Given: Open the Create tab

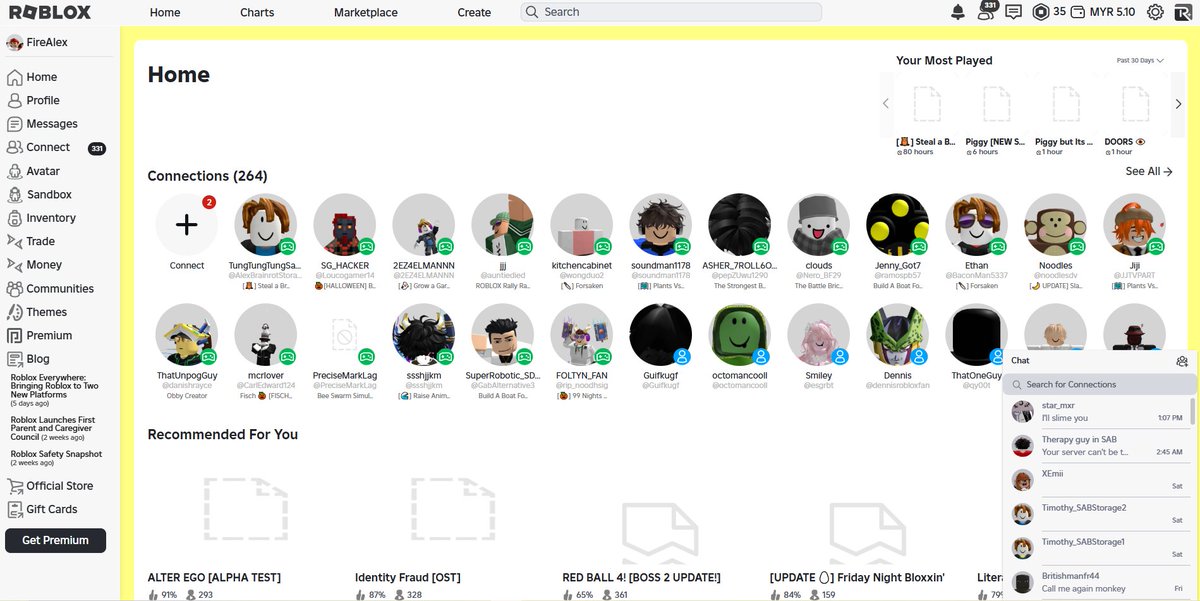Looking at the screenshot, I should 474,12.
